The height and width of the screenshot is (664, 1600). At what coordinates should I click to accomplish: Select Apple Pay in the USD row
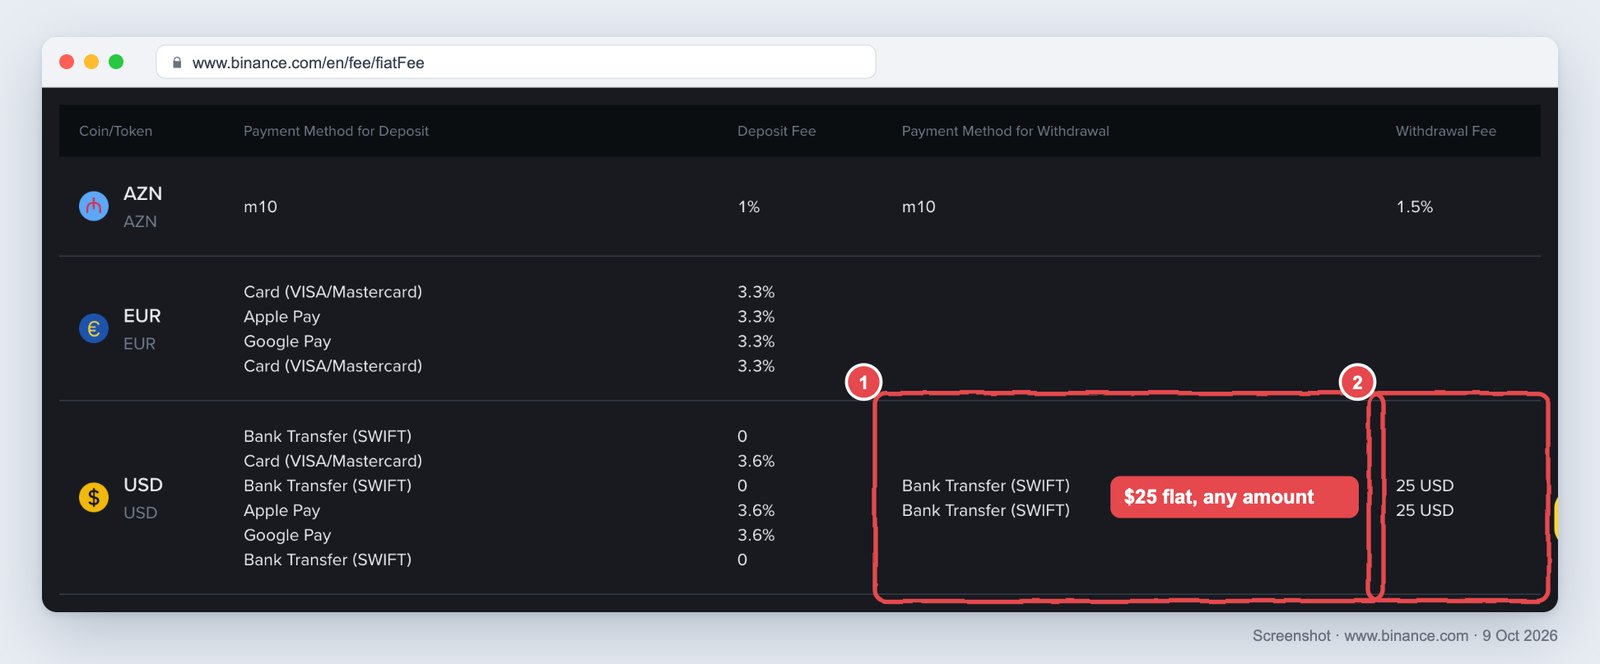coord(282,511)
